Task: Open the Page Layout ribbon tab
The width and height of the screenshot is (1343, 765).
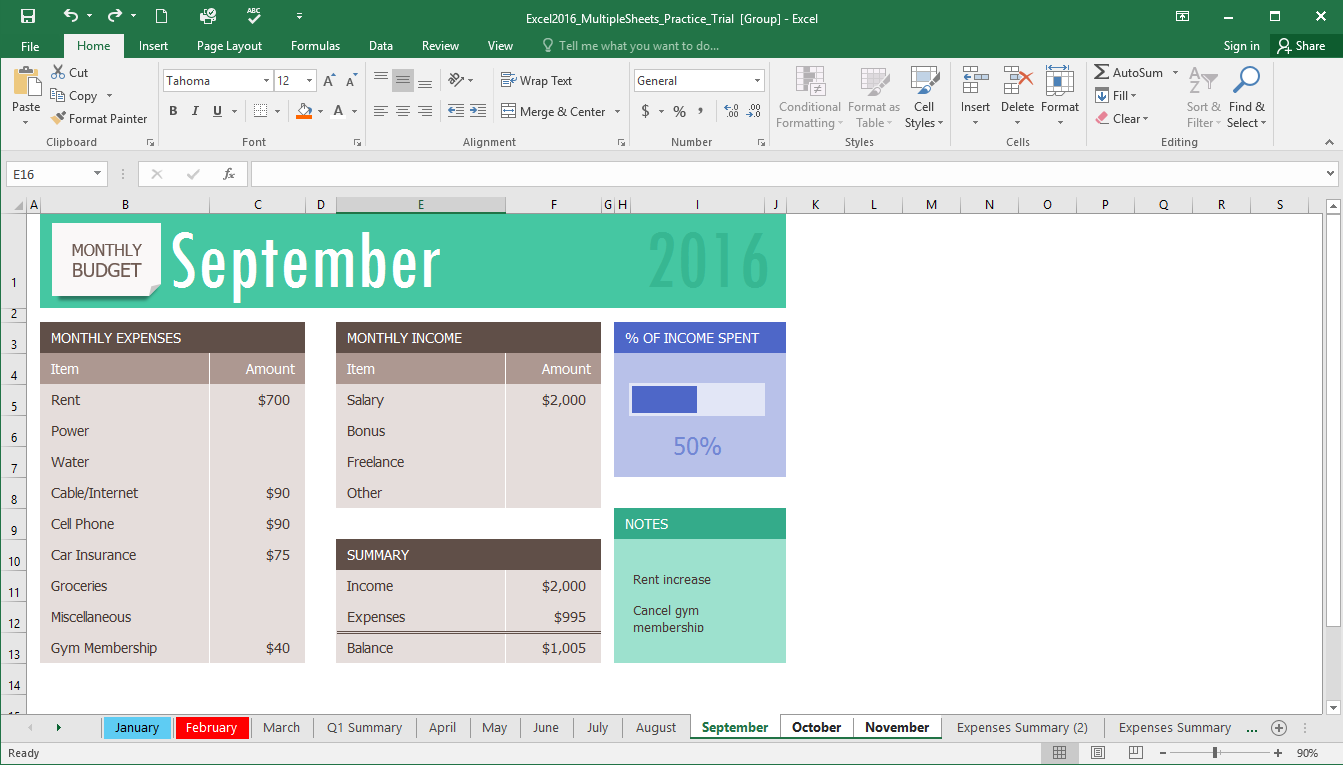Action: pos(229,46)
